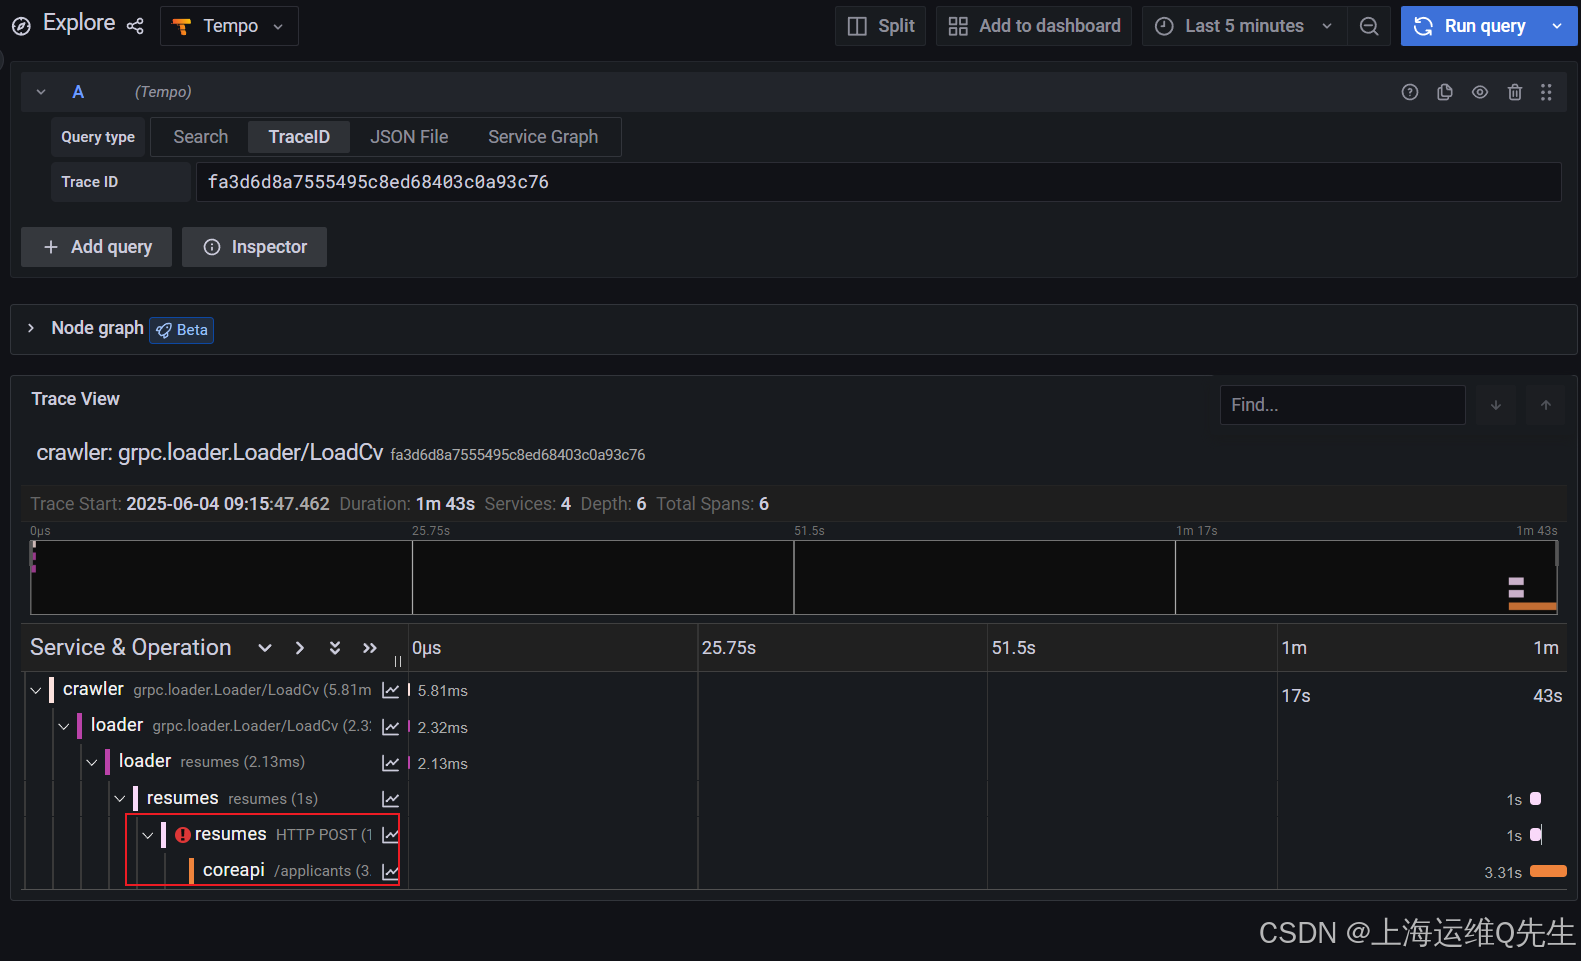Viewport: 1581px width, 961px height.
Task: Expand the Node graph panel
Action: click(31, 328)
